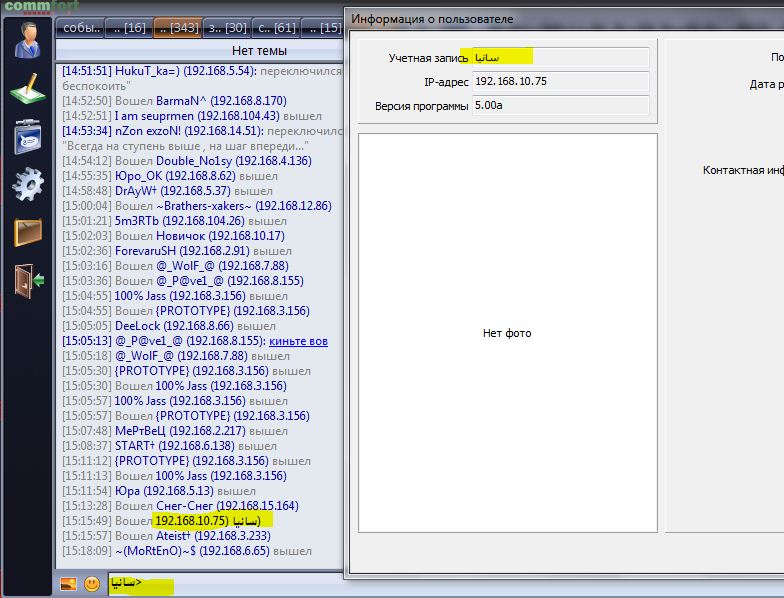Click the user profile icon in sidebar
784x598 pixels.
tap(27, 42)
